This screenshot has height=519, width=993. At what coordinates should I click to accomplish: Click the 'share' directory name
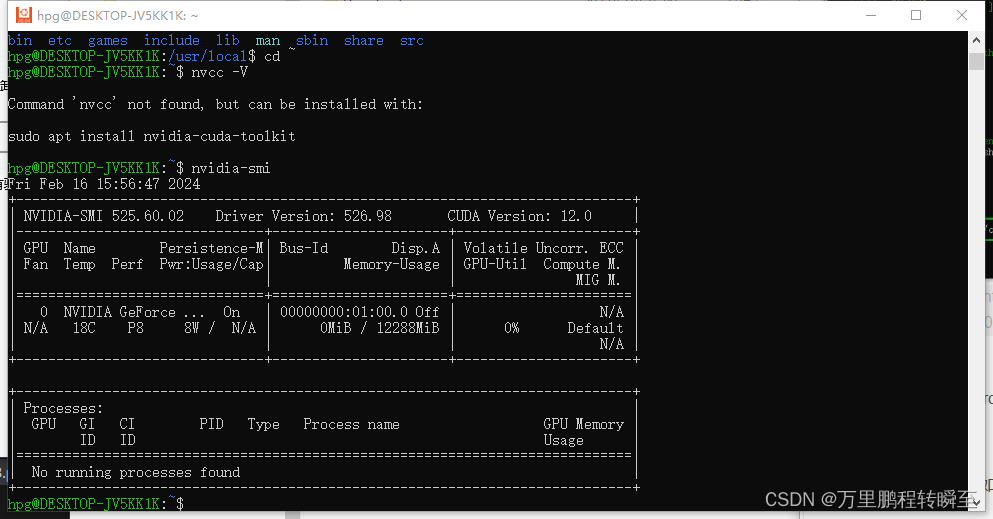tap(364, 41)
